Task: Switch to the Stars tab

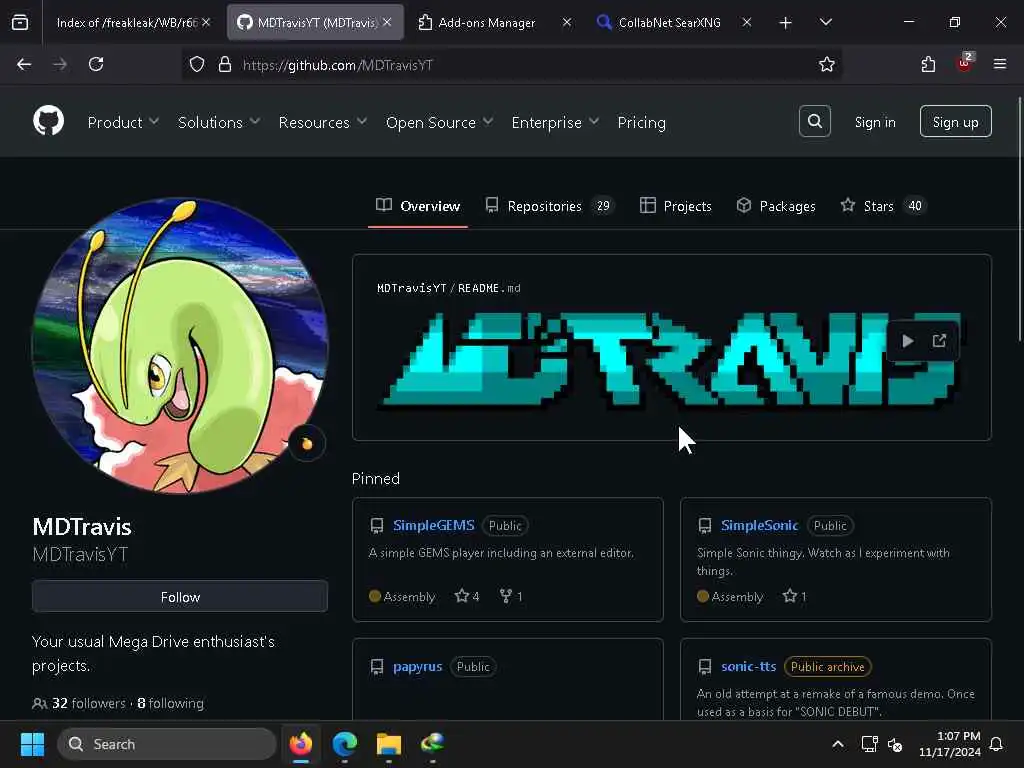Action: point(882,206)
